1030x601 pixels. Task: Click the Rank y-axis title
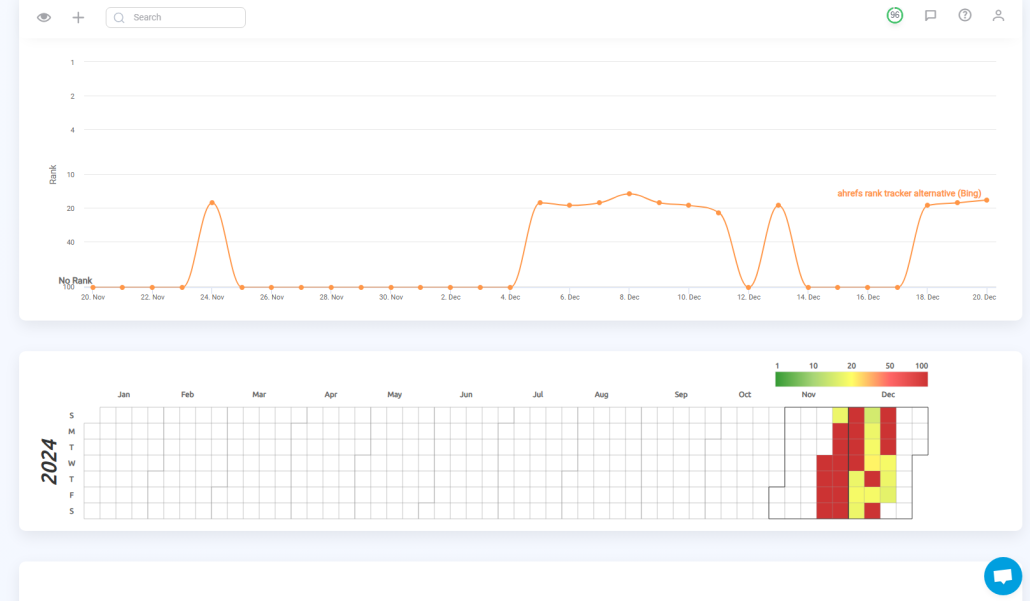53,174
